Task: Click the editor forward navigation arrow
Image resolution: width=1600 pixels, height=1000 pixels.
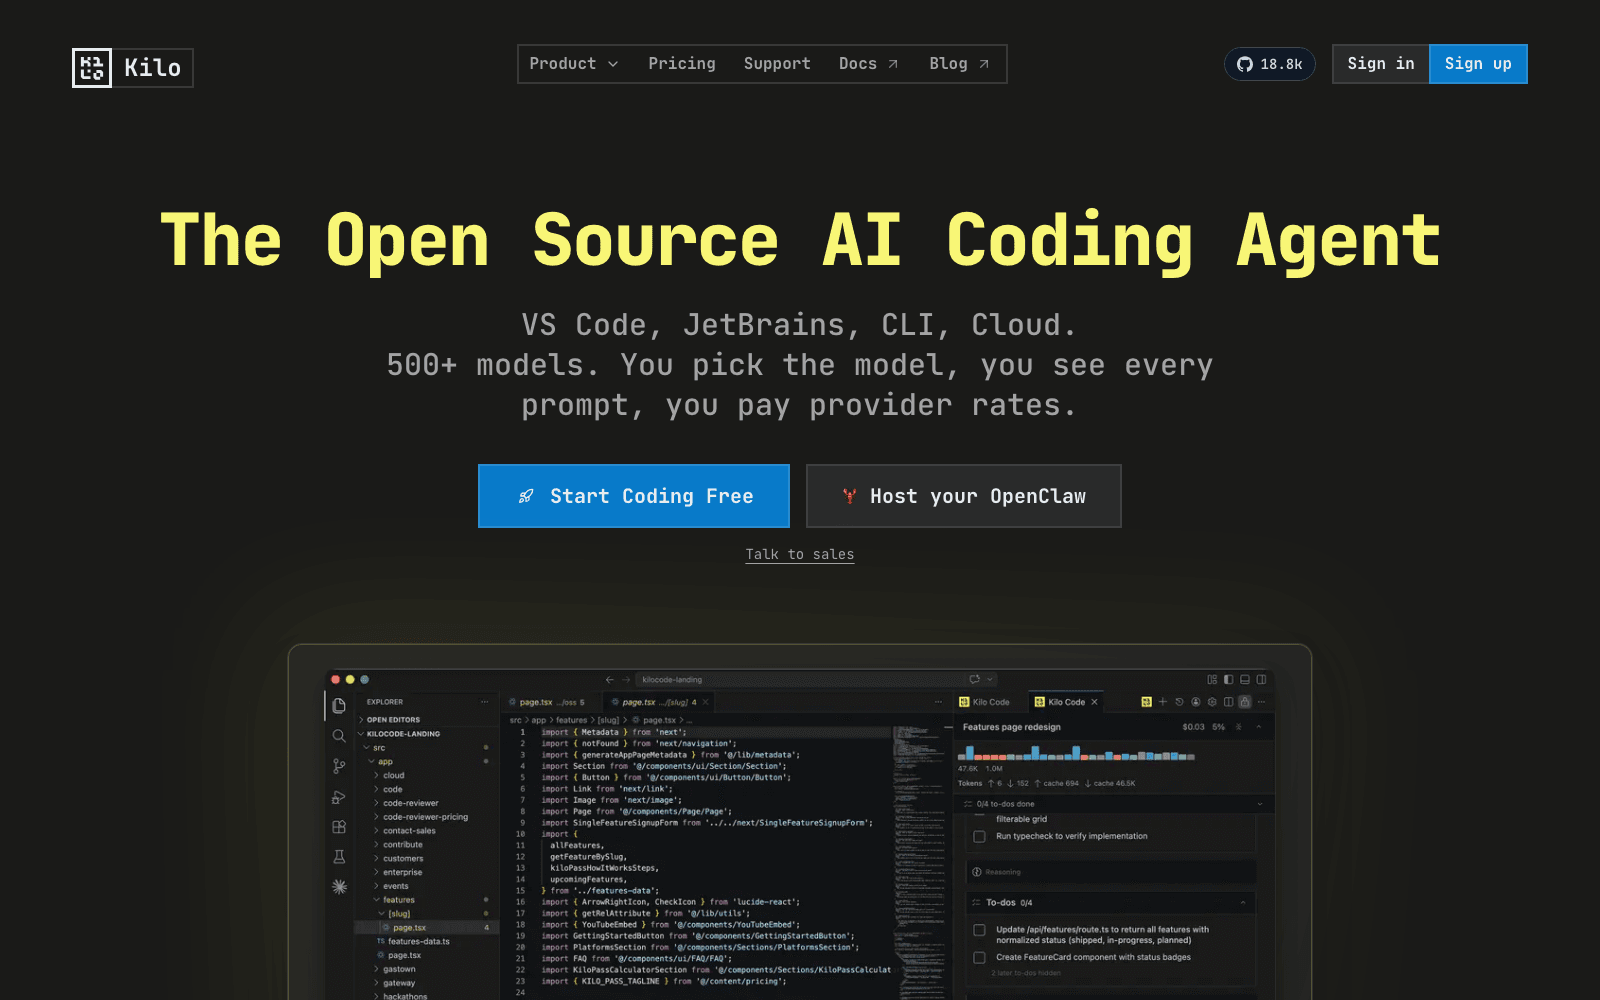Action: point(624,680)
